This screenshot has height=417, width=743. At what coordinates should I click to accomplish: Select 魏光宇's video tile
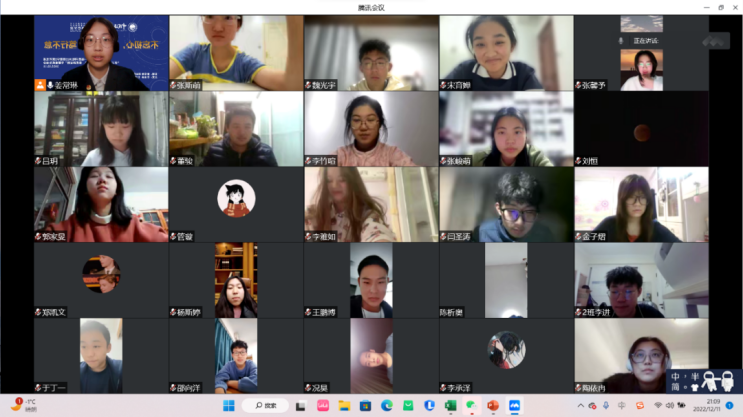(x=371, y=53)
